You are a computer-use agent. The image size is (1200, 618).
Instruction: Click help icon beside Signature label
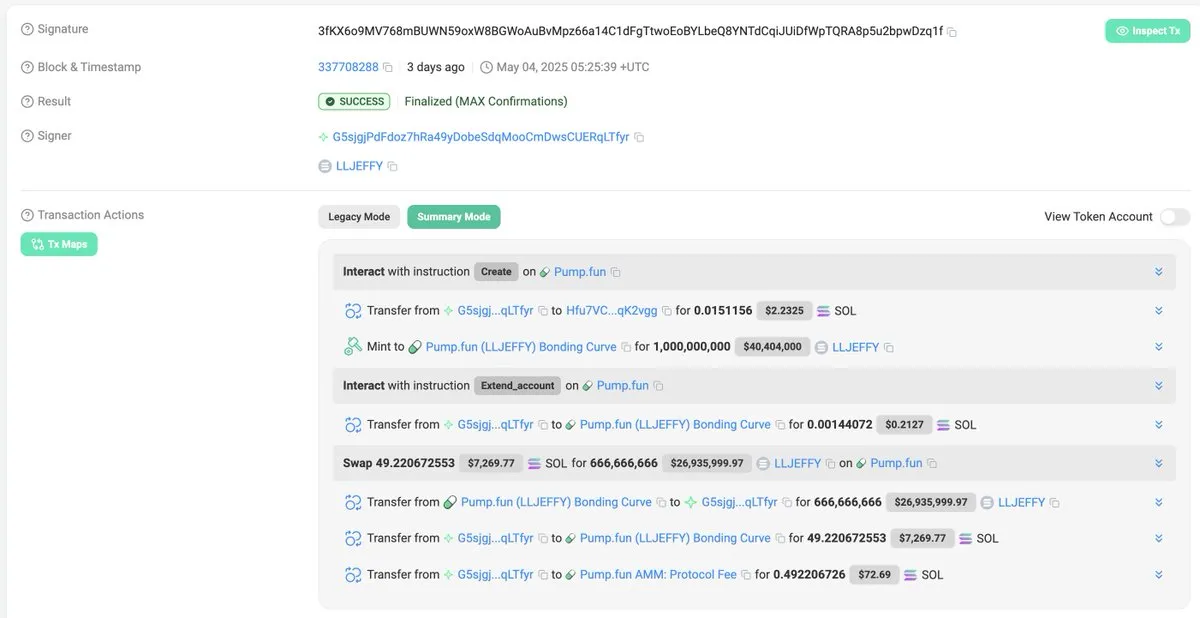coord(28,30)
